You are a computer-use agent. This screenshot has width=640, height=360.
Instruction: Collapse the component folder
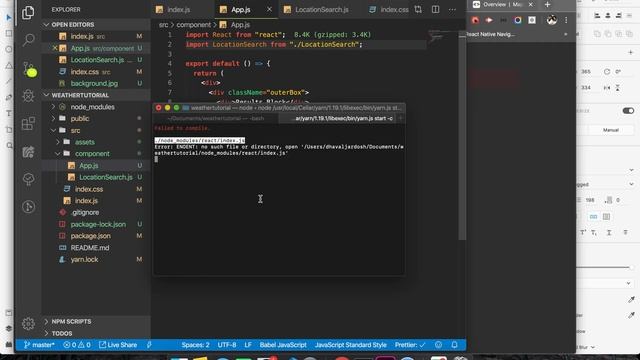[96, 154]
